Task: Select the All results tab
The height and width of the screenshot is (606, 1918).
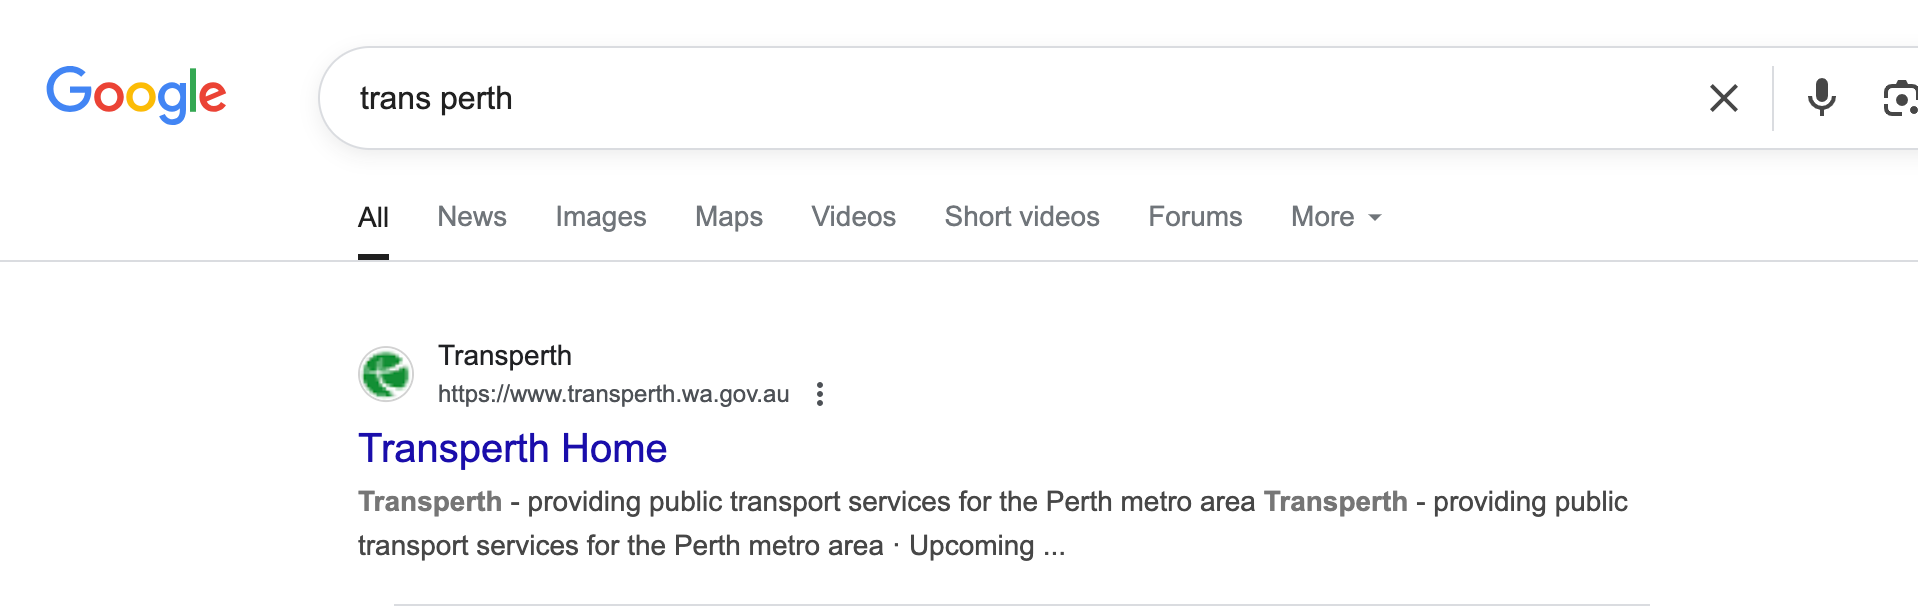Action: point(373,217)
